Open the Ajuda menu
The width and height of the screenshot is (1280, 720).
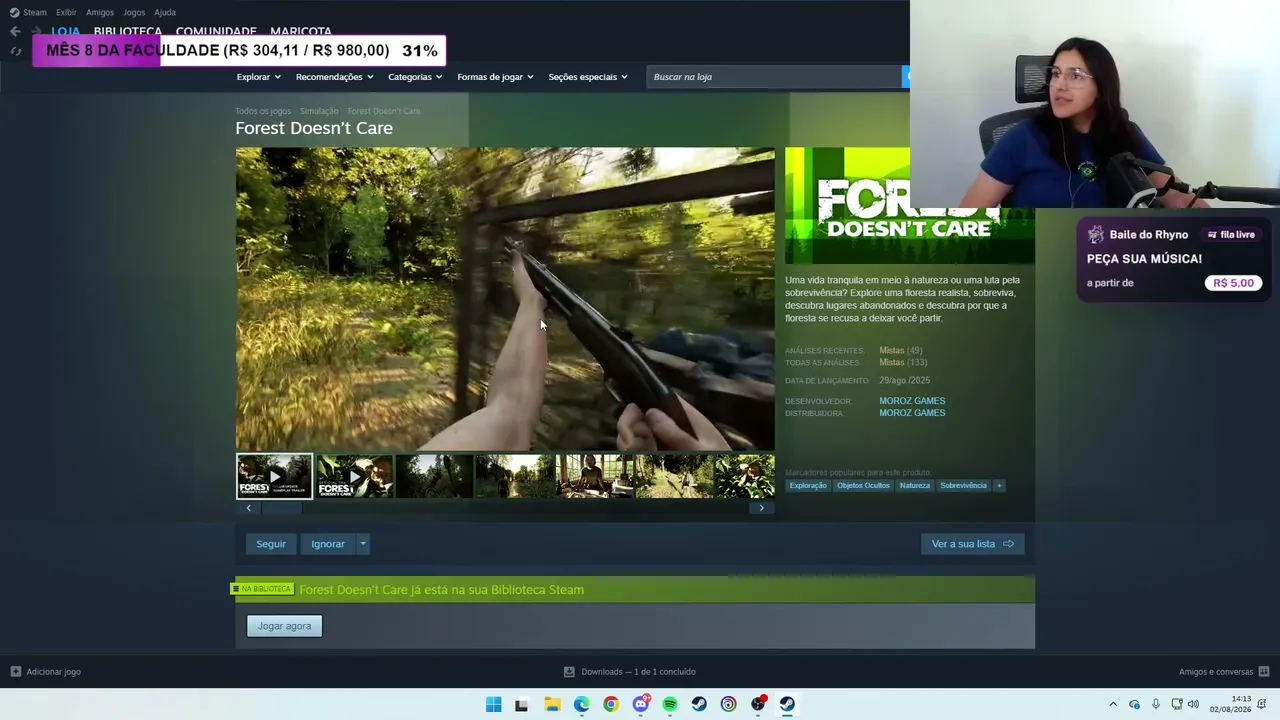[165, 12]
